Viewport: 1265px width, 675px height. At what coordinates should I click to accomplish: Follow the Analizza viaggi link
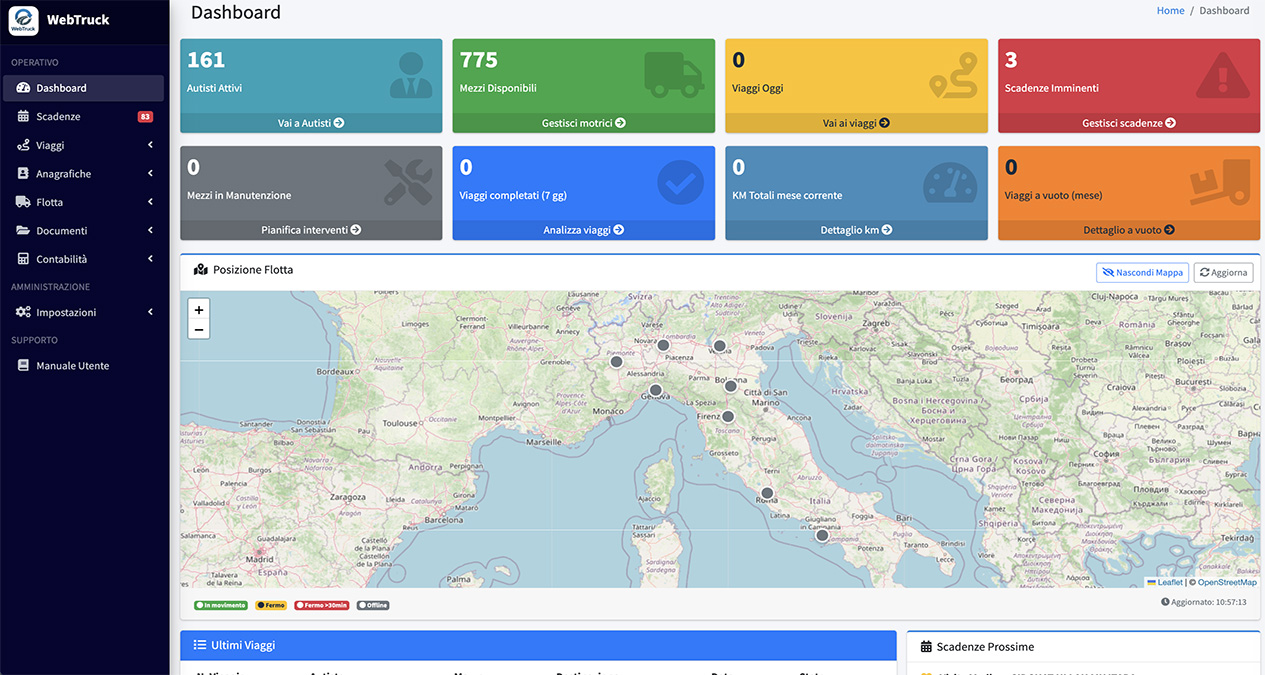584,230
